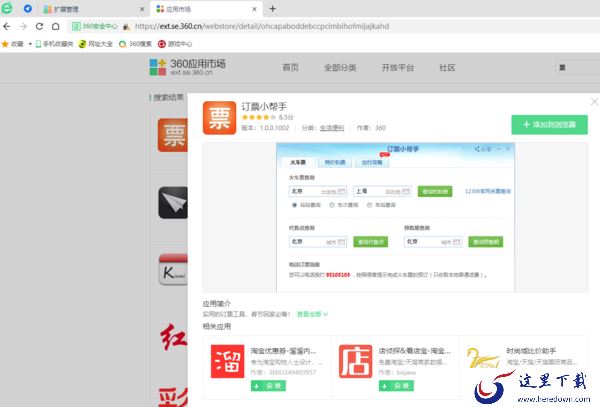Open 全部分类 in store navigation

340,68
